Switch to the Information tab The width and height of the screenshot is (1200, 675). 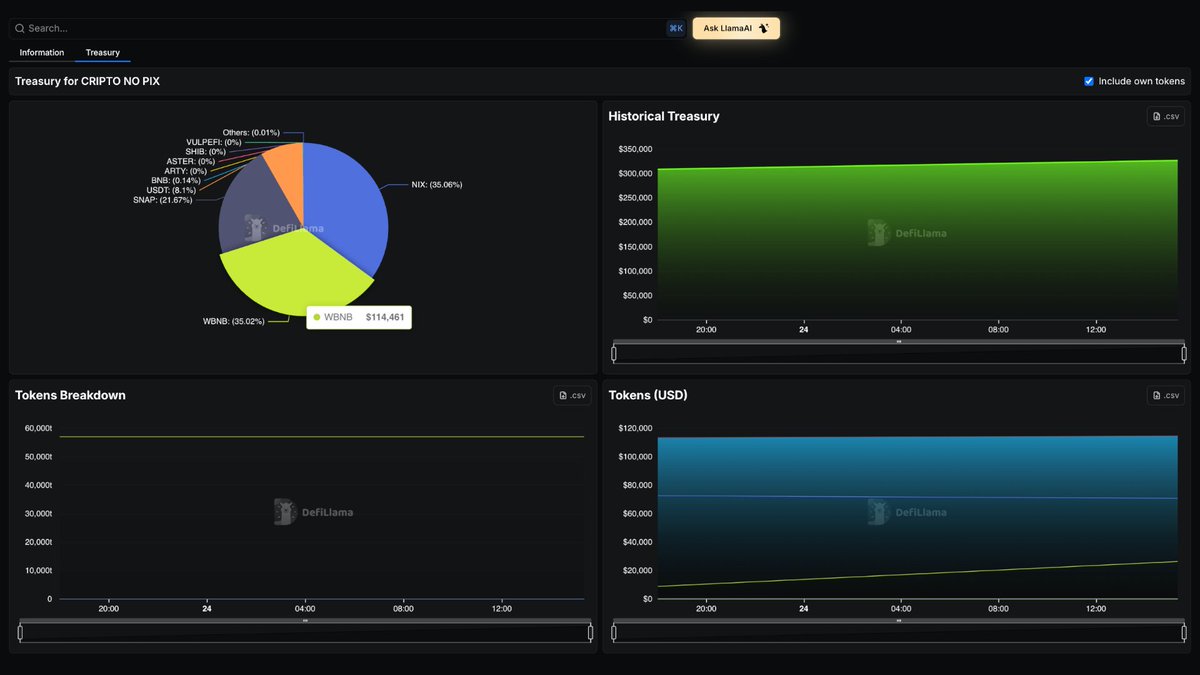[x=42, y=52]
